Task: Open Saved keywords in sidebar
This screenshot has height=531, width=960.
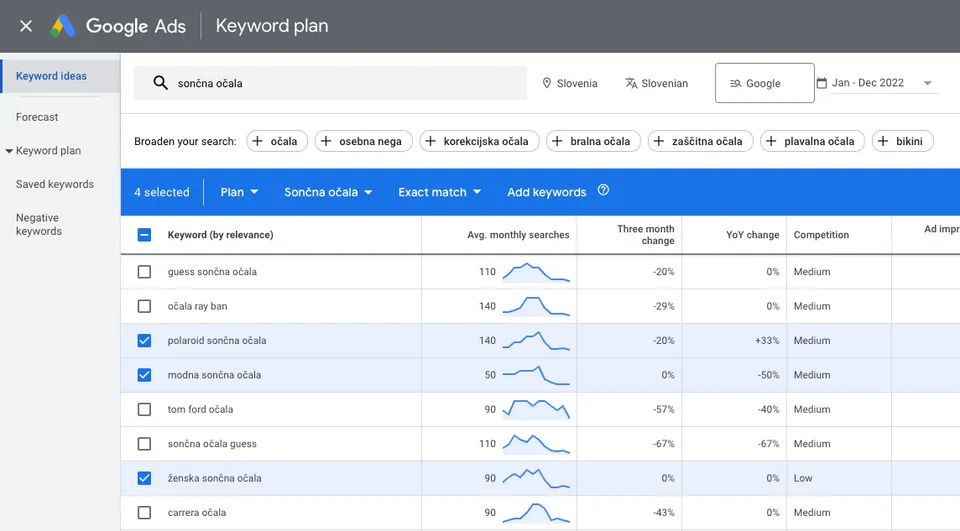Action: point(54,184)
